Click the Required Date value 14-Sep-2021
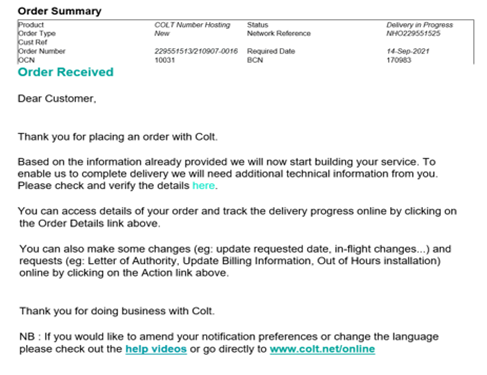 point(408,51)
